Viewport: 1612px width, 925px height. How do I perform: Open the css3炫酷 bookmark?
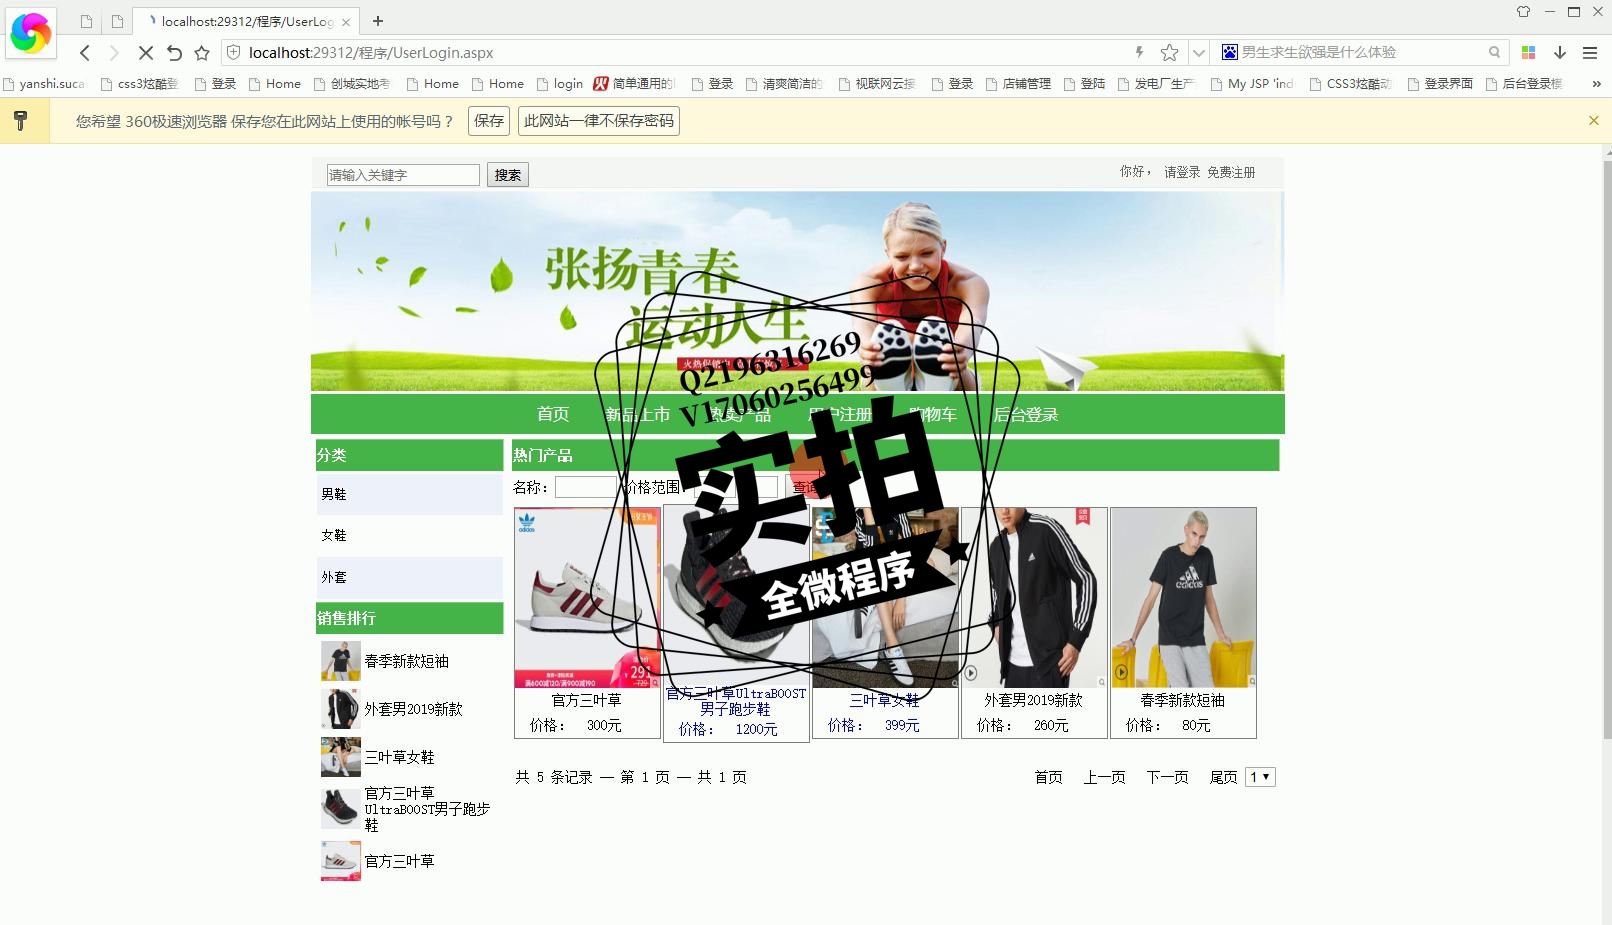[140, 84]
